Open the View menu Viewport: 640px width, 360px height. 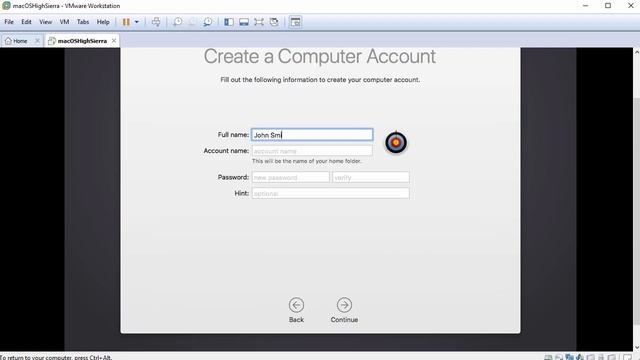click(x=45, y=22)
